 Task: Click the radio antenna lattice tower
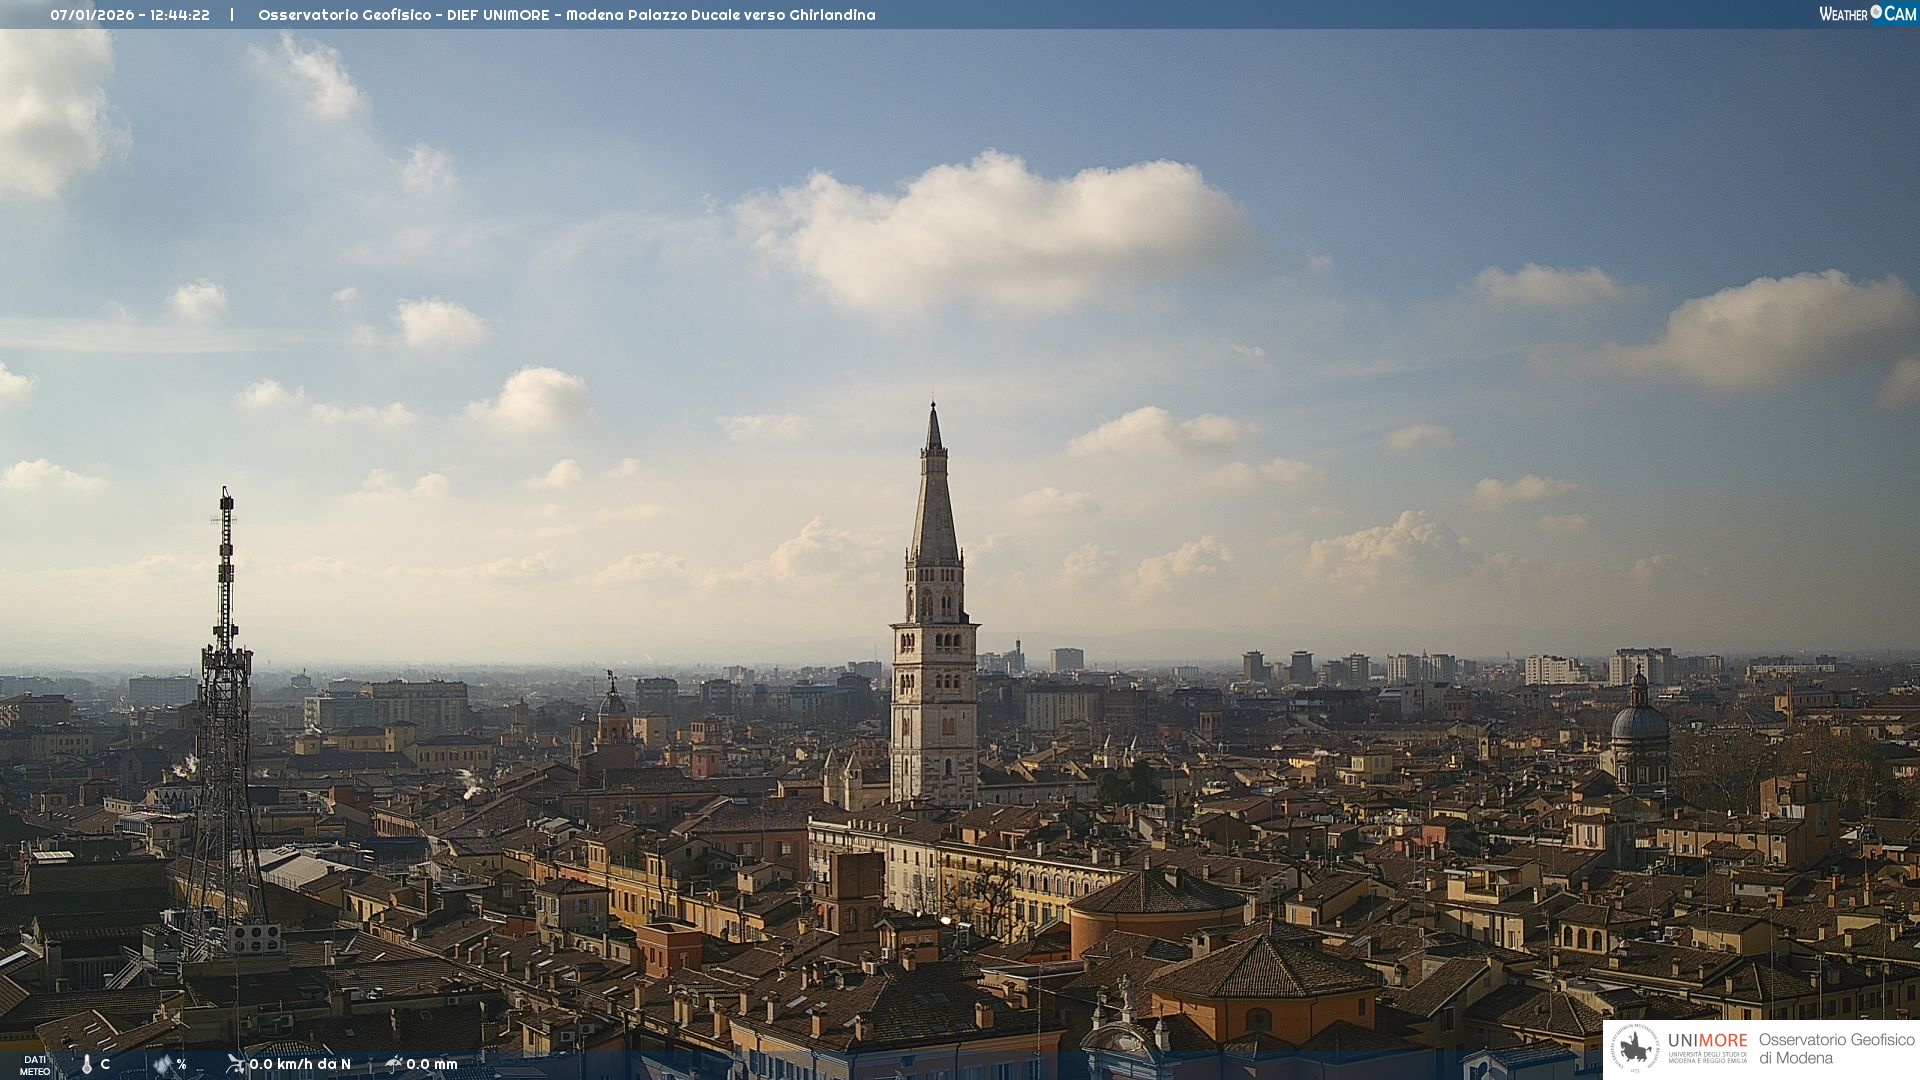tap(225, 700)
